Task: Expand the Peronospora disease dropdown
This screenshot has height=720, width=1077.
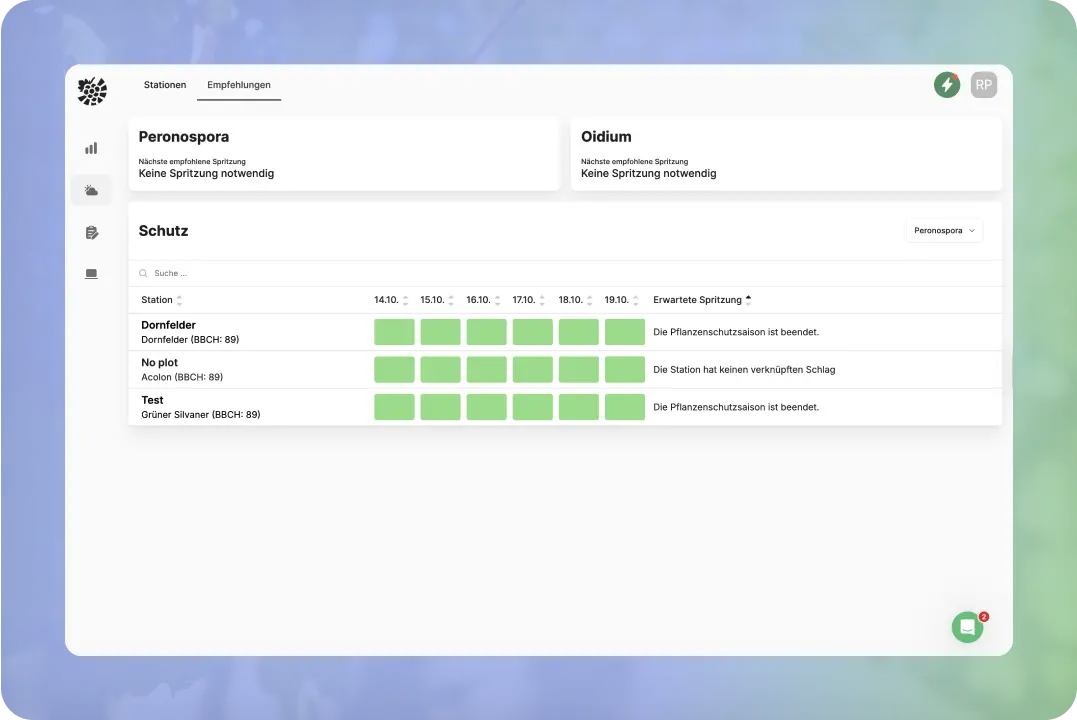Action: pos(944,231)
